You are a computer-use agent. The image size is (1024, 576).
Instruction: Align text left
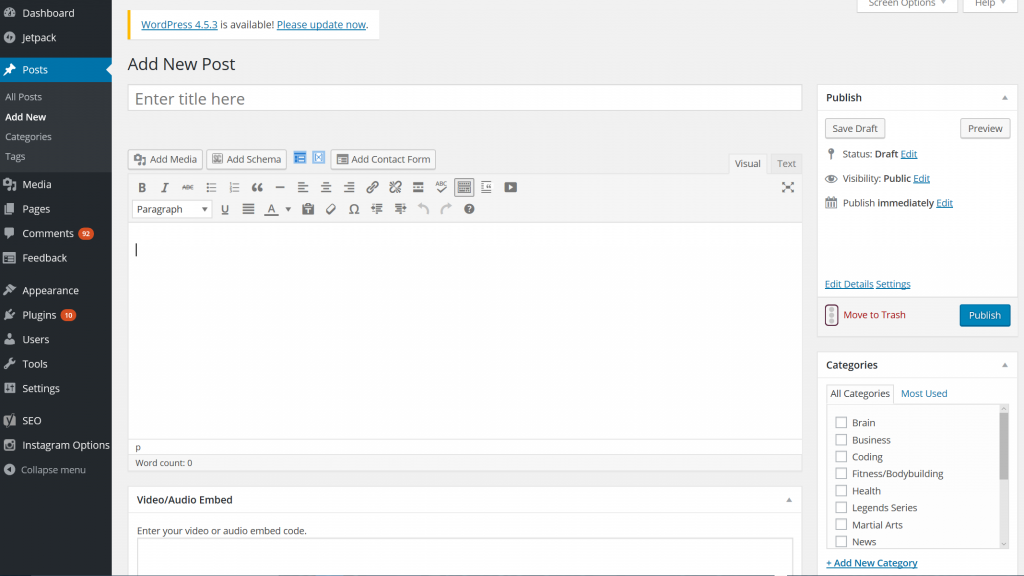coord(303,187)
